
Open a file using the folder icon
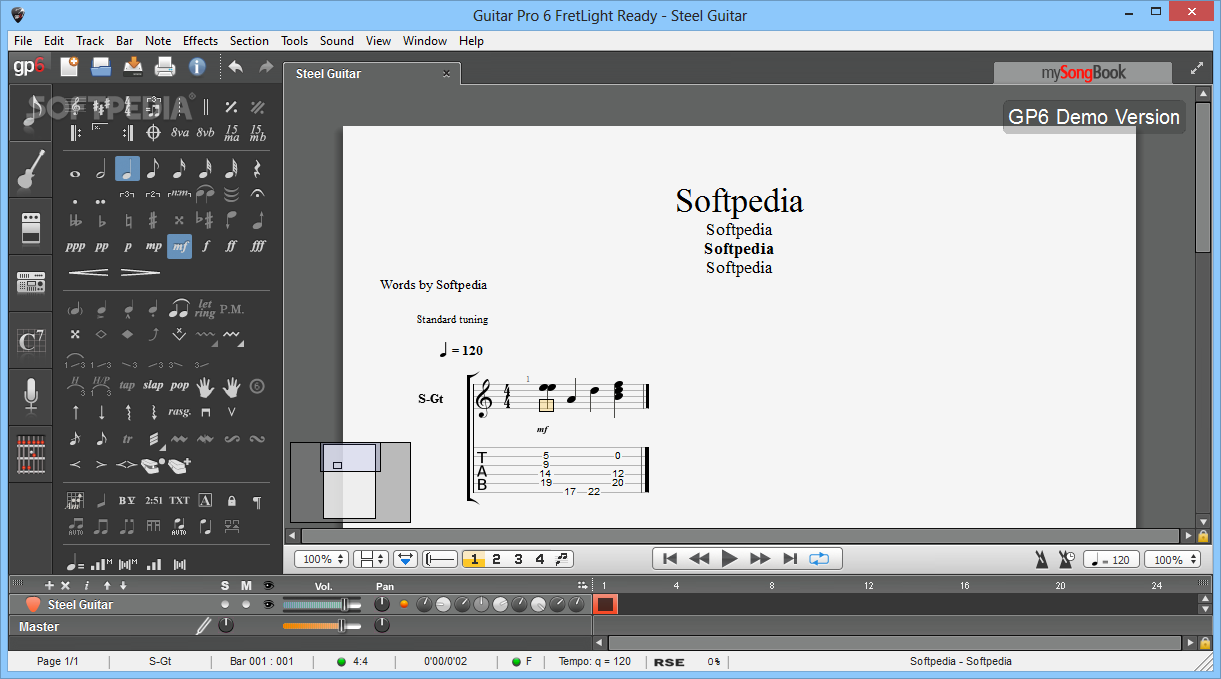pos(101,67)
